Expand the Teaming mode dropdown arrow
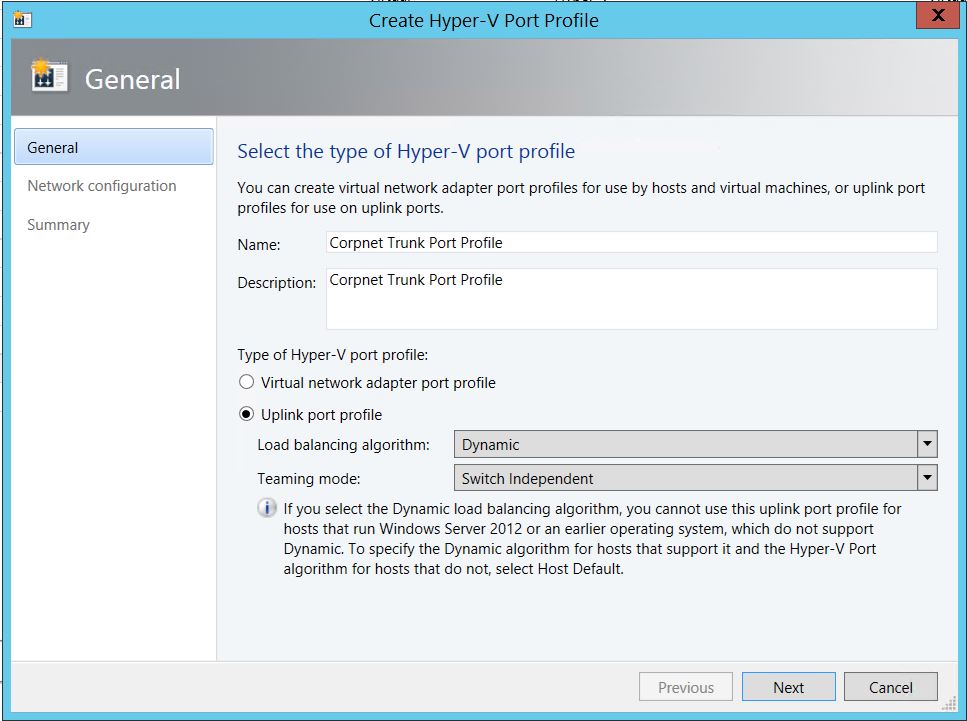967x721 pixels. 927,478
